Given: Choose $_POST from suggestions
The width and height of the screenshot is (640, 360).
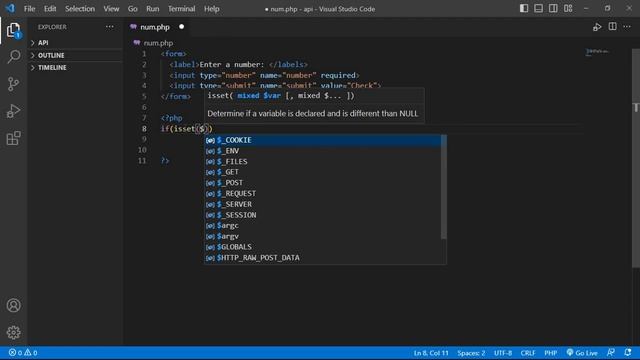Looking at the screenshot, I should [323, 183].
